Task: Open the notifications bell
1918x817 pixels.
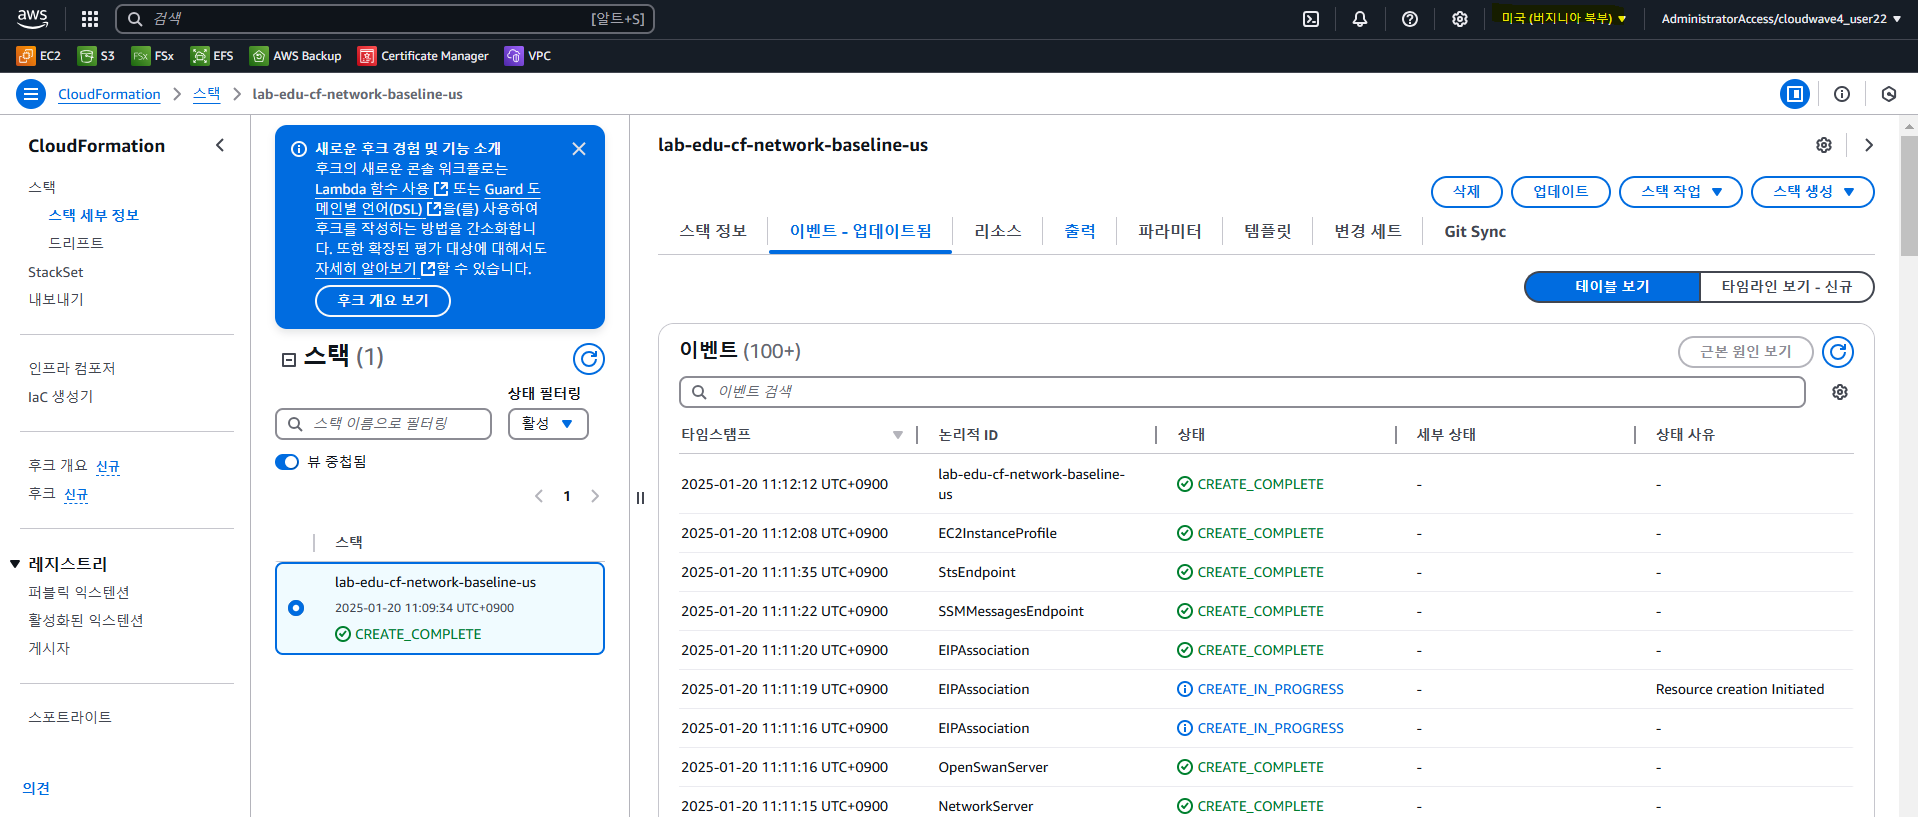Action: 1360,19
